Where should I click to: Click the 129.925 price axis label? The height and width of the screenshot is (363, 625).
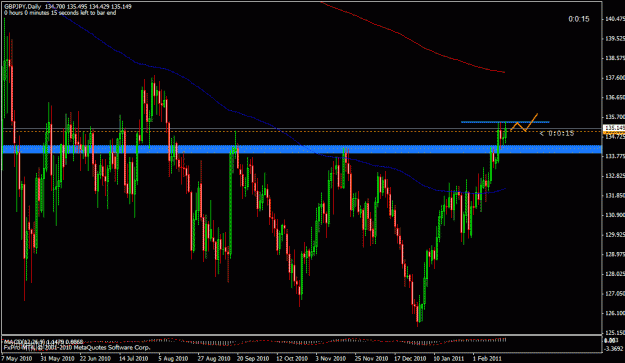pos(615,235)
